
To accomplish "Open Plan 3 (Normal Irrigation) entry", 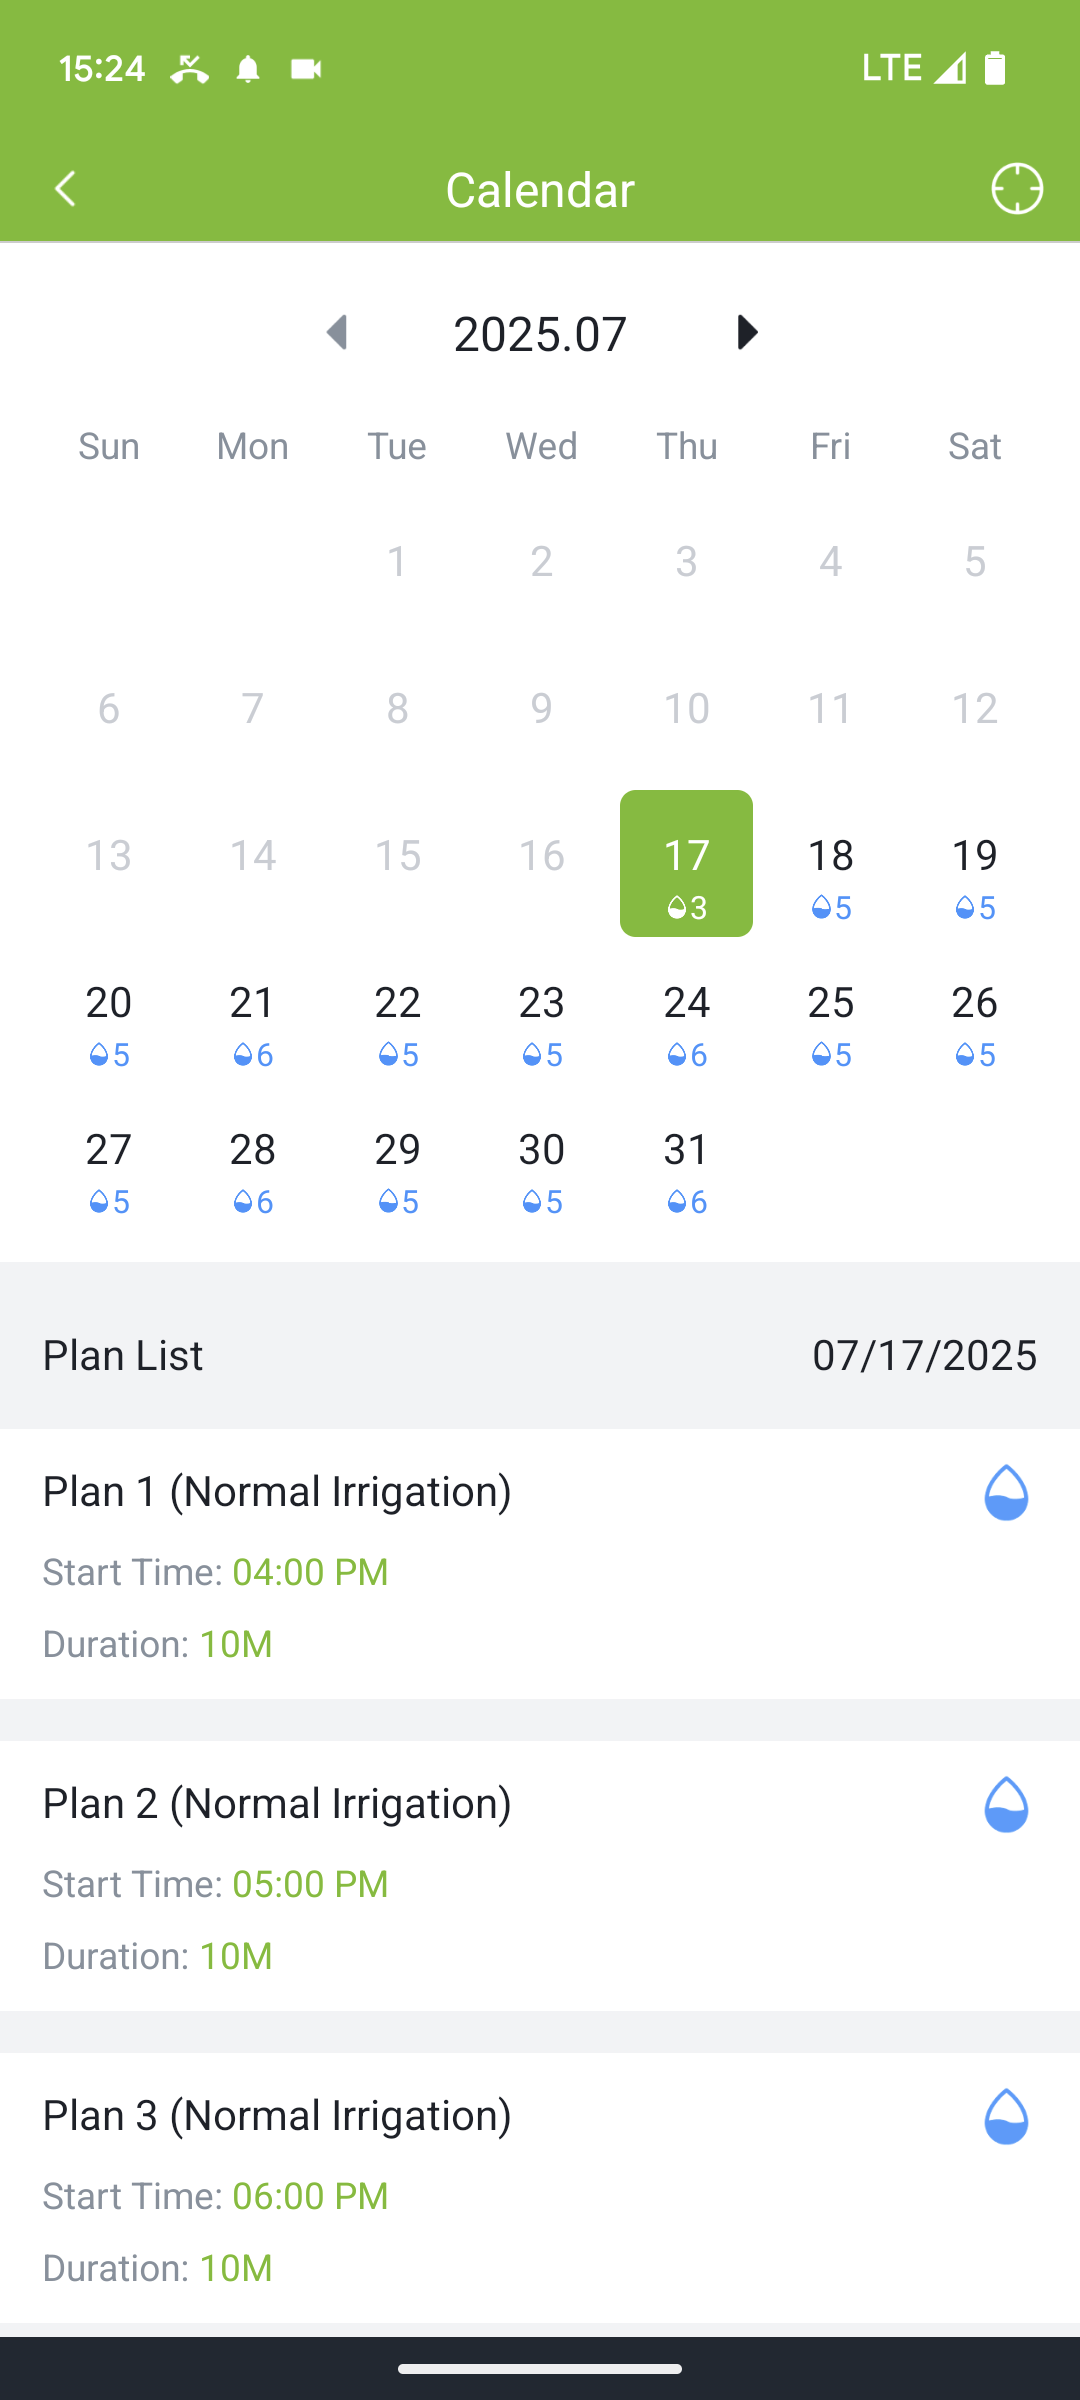I will coord(540,2188).
